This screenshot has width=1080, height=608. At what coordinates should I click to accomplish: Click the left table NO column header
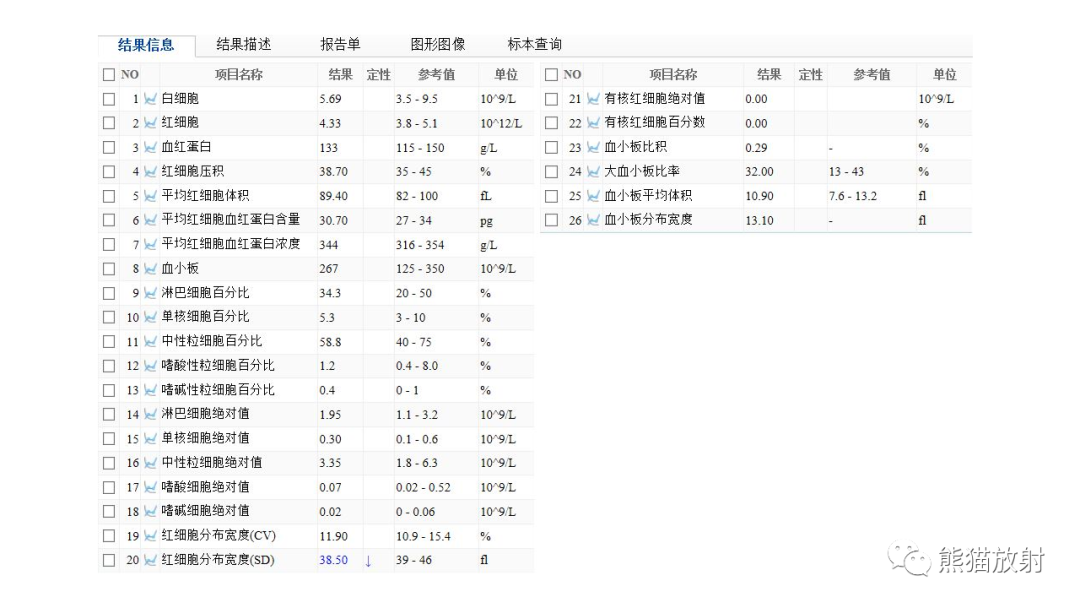click(x=129, y=74)
